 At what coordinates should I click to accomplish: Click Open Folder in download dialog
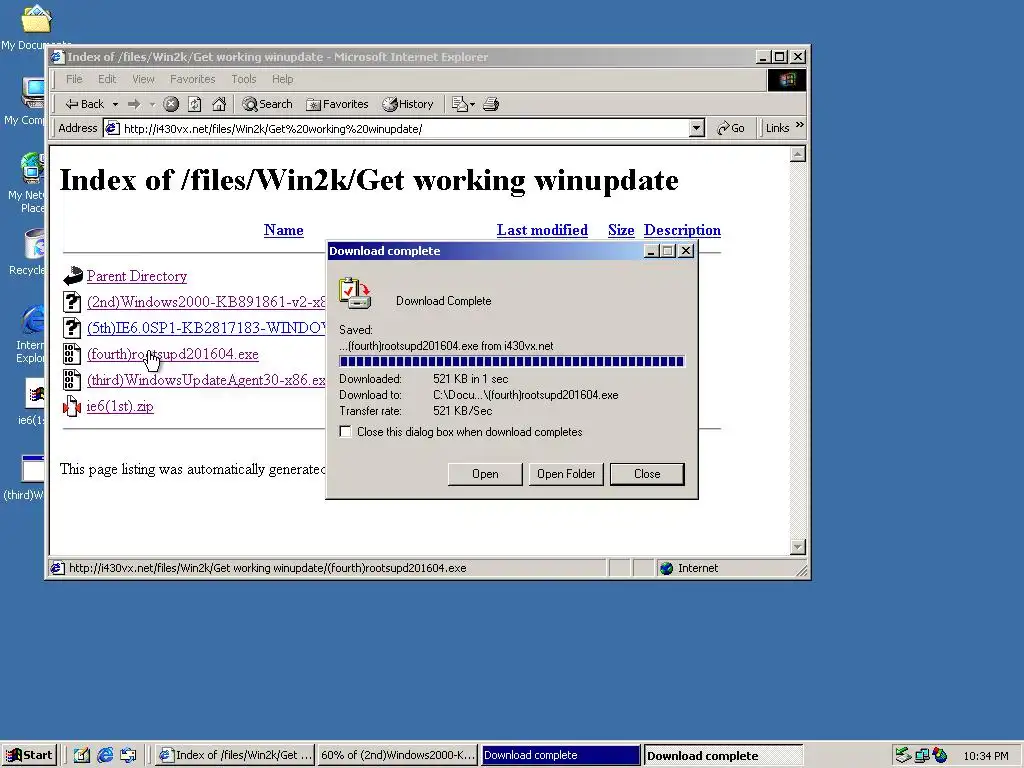coord(566,474)
